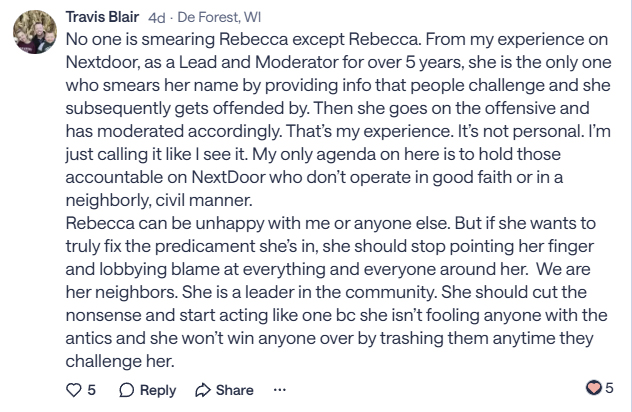Click the Travis Blair author name

(x=103, y=17)
